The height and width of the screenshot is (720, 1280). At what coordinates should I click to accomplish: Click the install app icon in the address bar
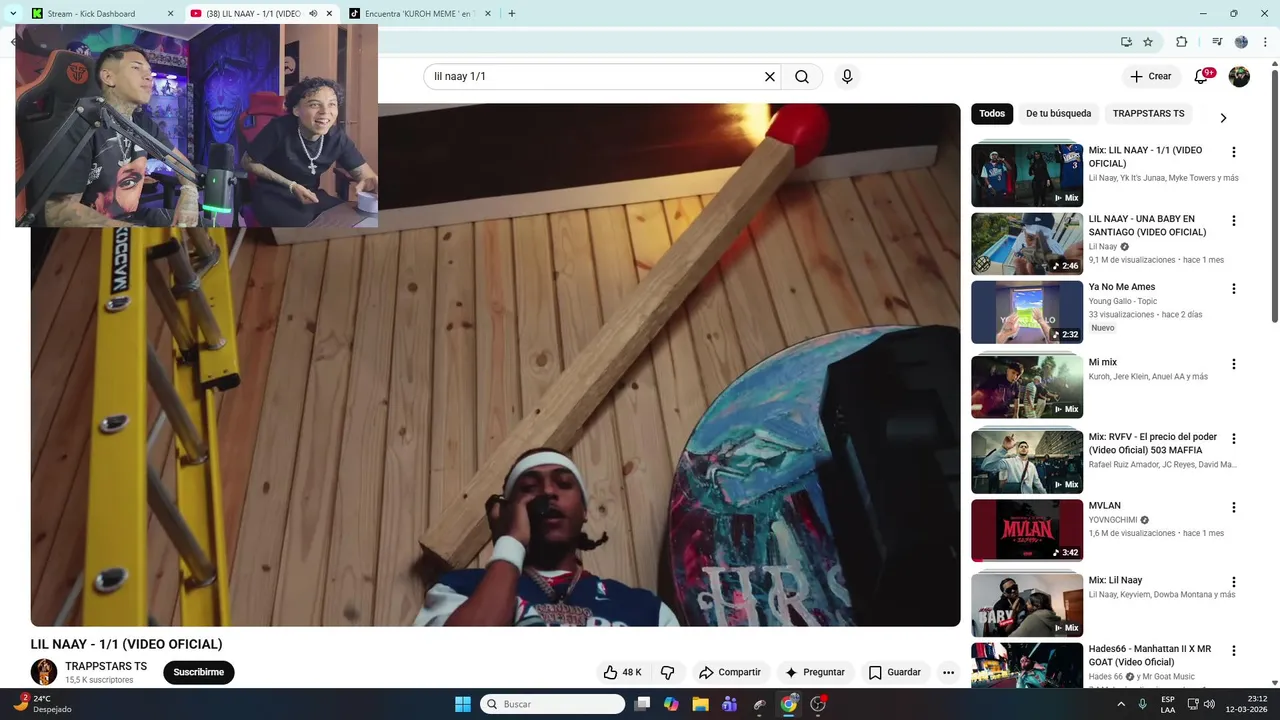[1126, 42]
